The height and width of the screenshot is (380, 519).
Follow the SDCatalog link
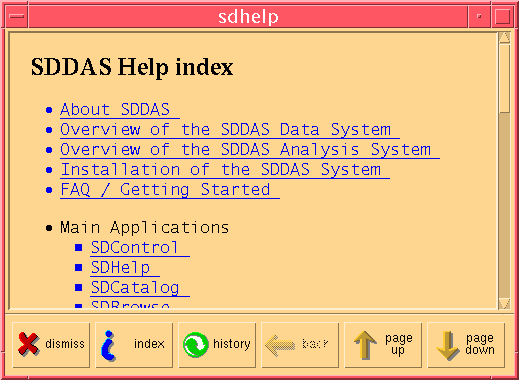click(140, 288)
